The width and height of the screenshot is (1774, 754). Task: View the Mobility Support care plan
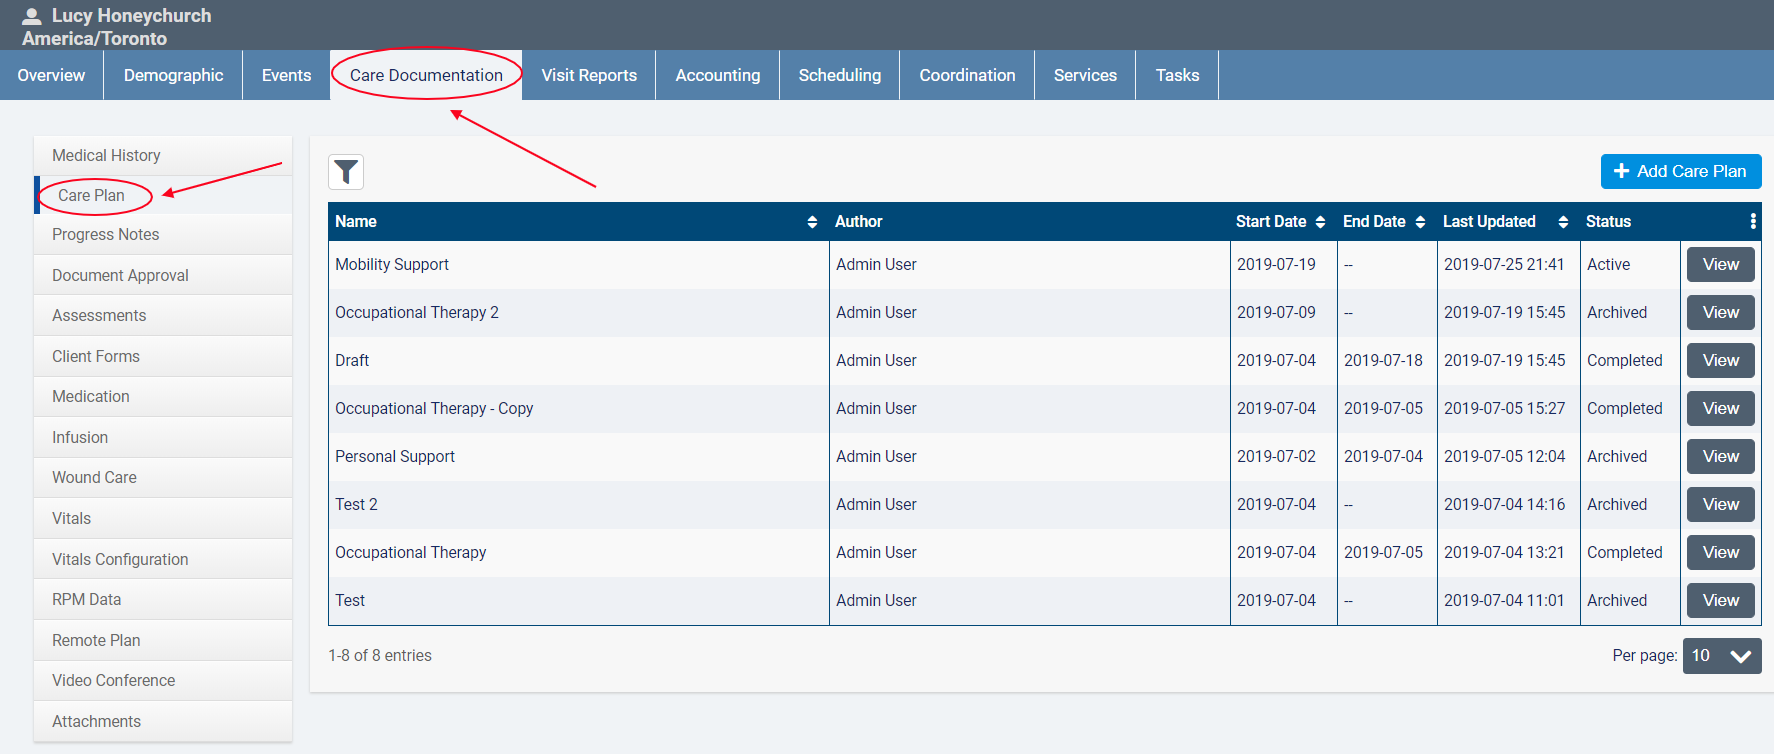pos(1720,265)
